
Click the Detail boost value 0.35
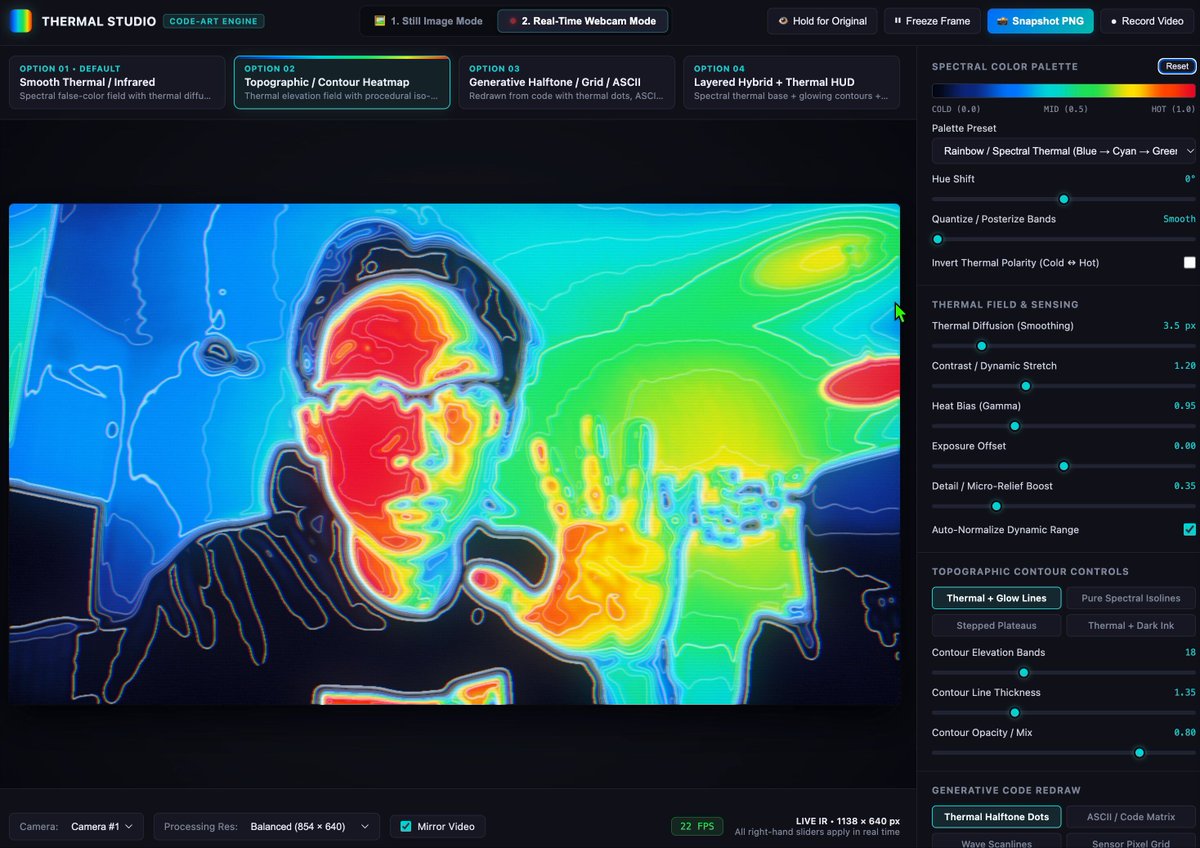pyautogui.click(x=1185, y=486)
